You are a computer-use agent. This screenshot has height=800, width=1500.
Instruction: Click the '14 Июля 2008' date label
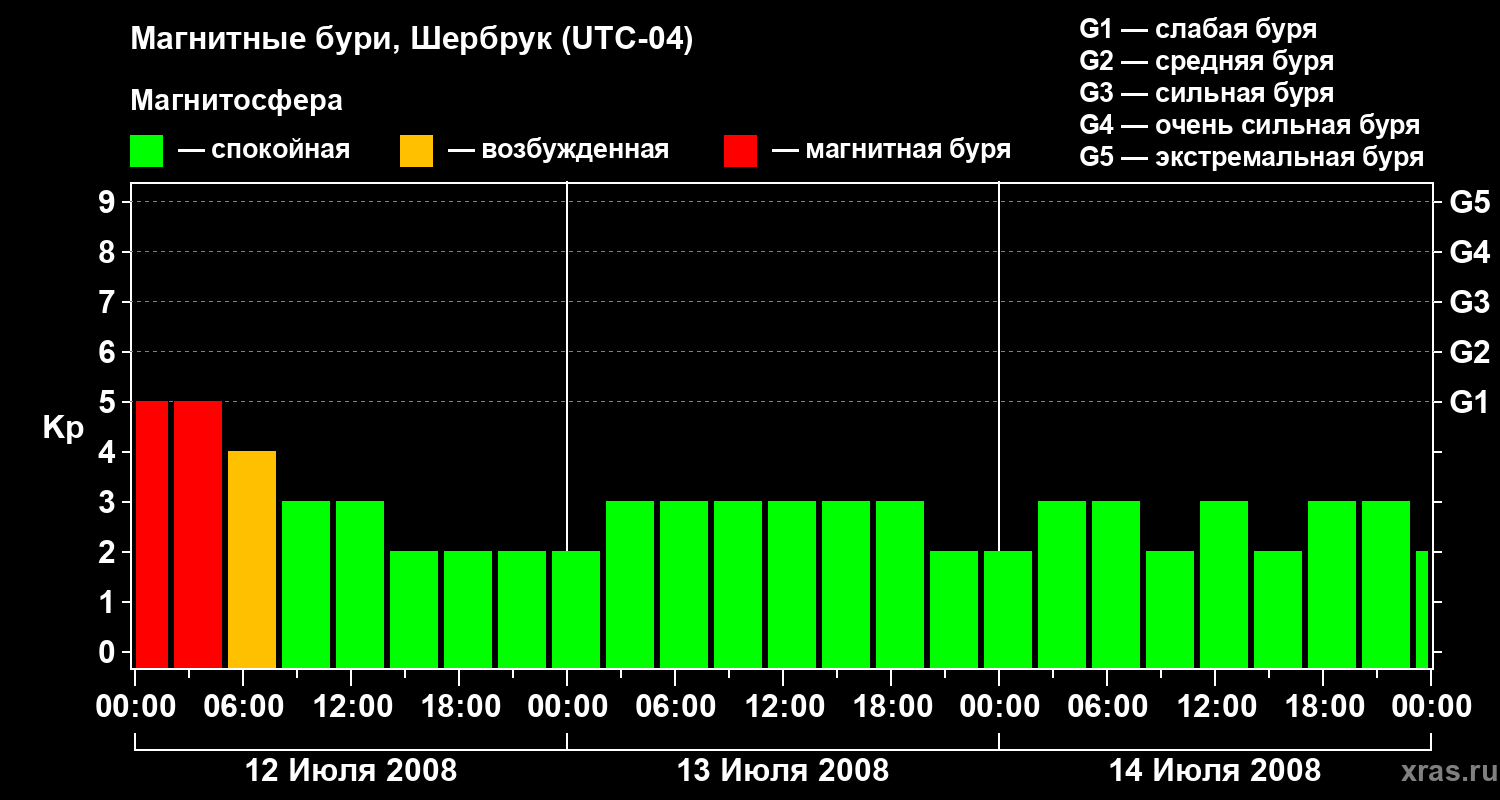1215,771
